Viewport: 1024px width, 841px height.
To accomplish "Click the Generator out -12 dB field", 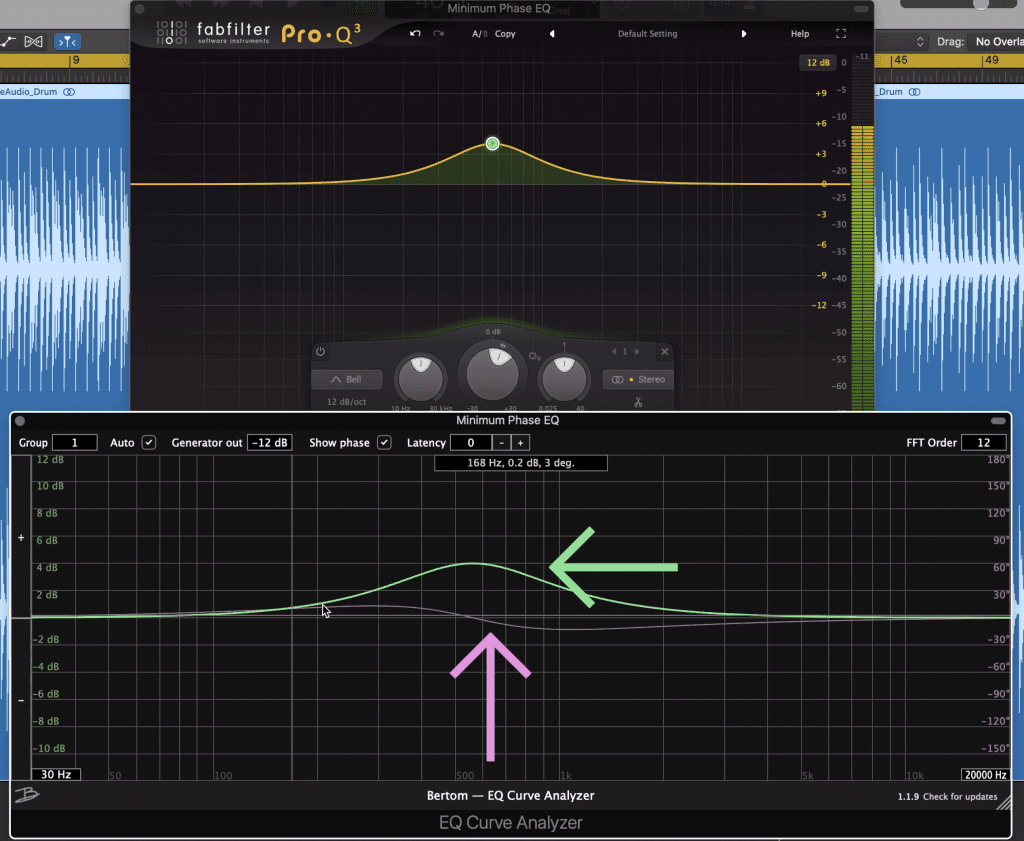I will click(270, 443).
